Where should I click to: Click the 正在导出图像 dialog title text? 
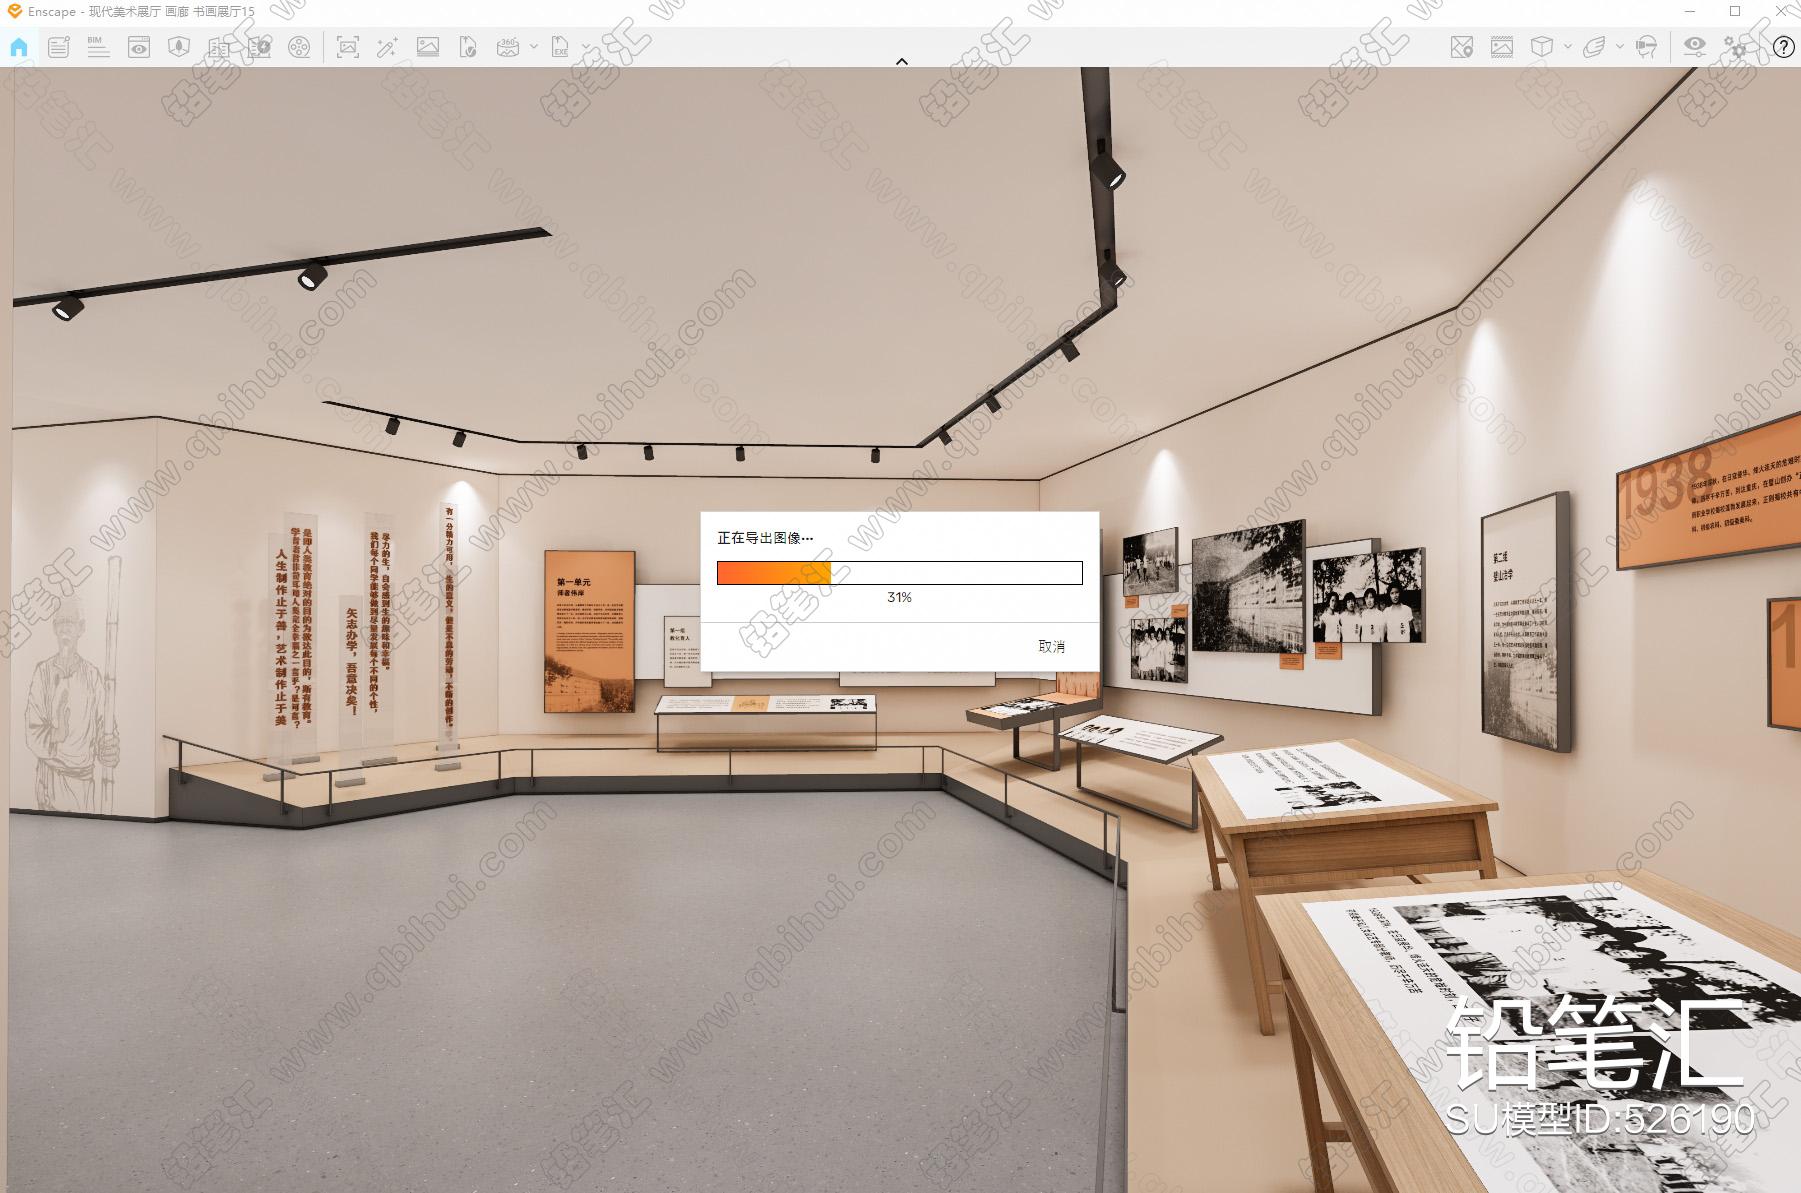pyautogui.click(x=765, y=537)
